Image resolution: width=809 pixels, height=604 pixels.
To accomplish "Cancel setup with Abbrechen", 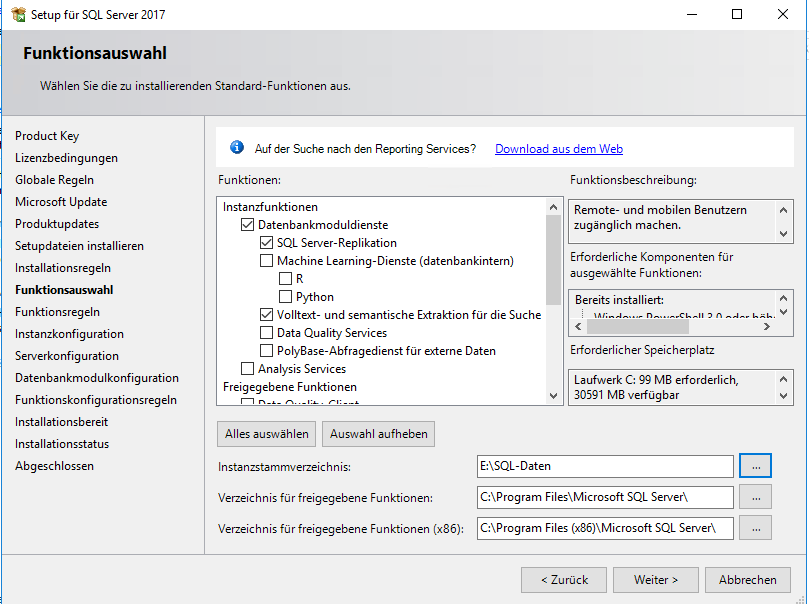I will coord(748,580).
